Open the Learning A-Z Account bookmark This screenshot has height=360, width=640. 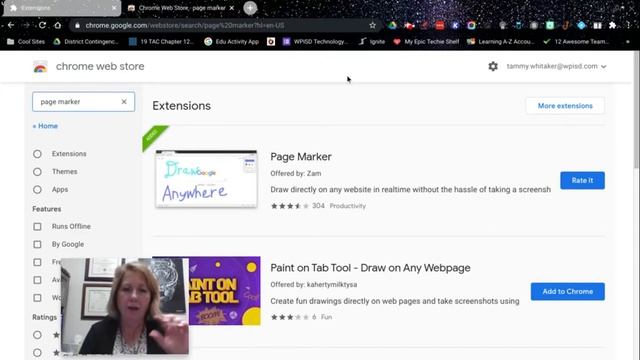coord(501,42)
